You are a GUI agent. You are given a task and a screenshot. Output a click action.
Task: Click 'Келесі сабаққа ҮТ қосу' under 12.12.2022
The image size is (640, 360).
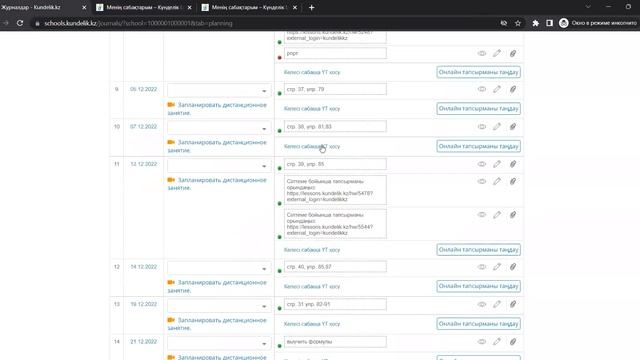(x=312, y=250)
